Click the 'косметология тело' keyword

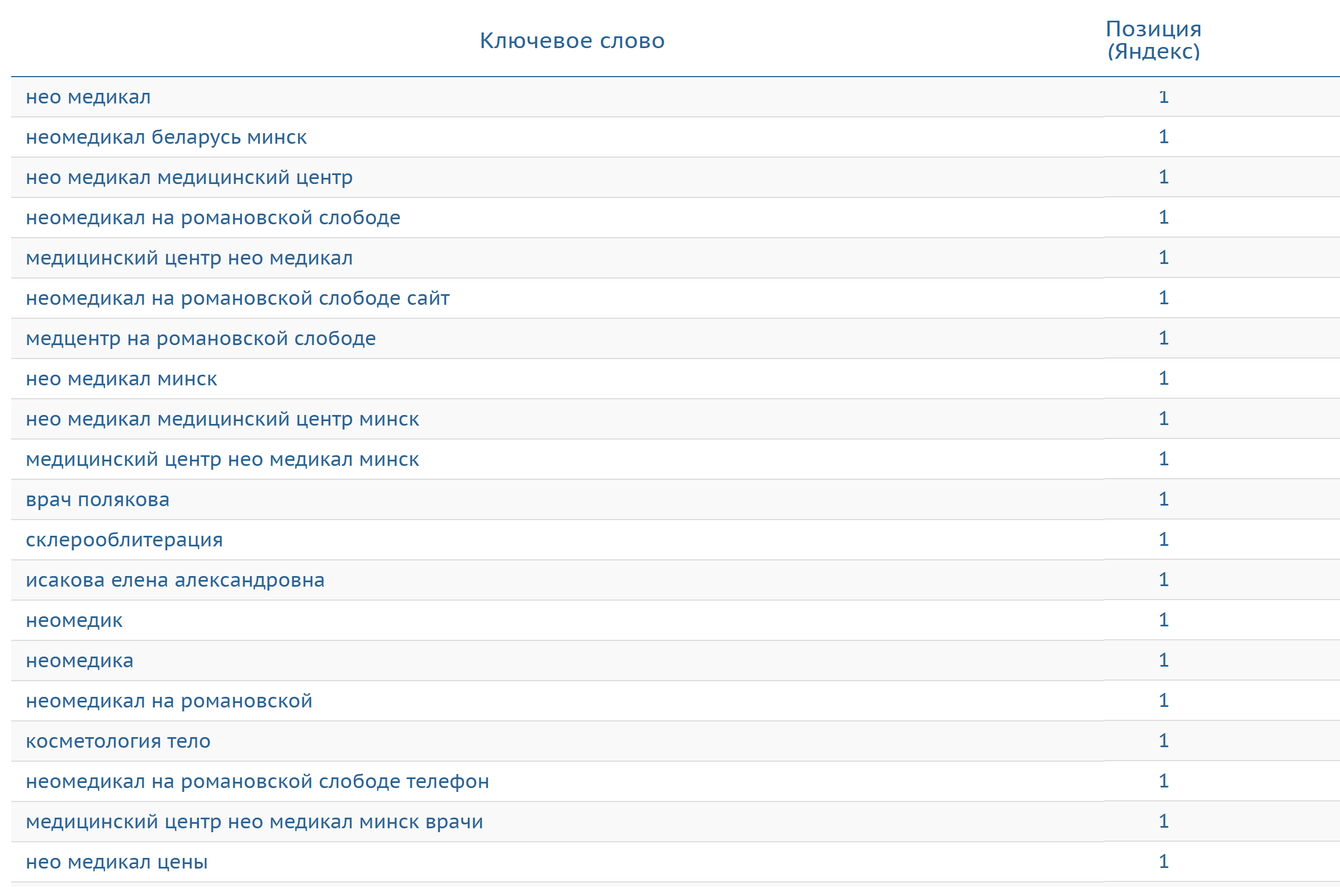click(x=118, y=741)
